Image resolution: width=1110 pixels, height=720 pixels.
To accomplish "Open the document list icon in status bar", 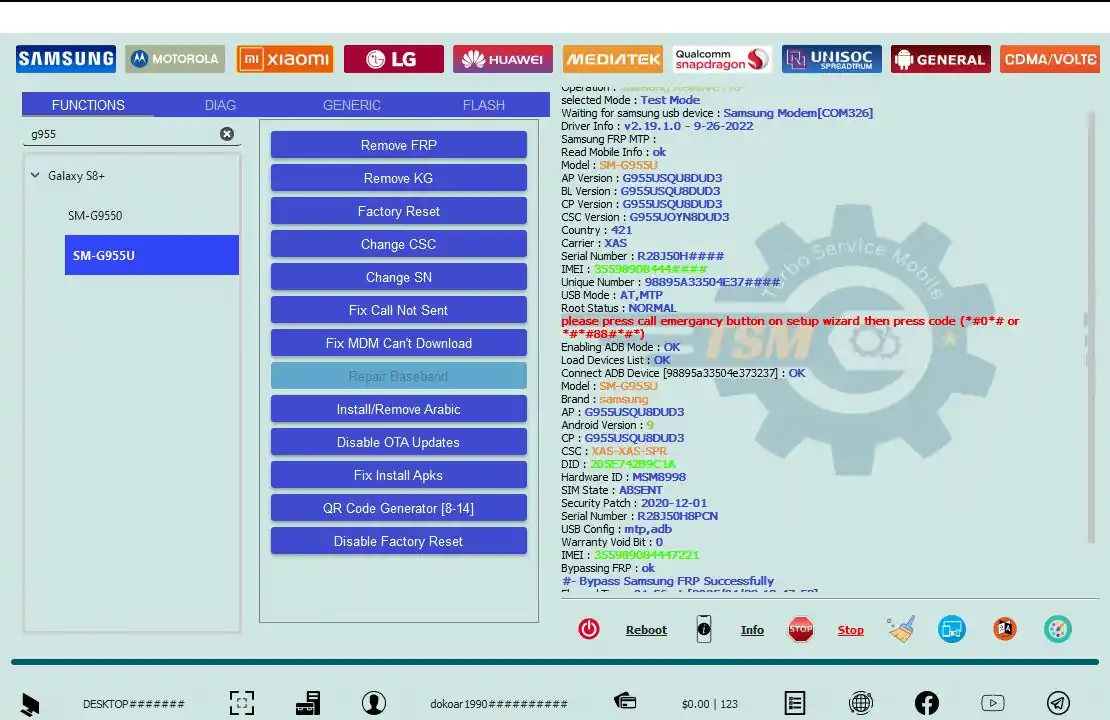I will 795,703.
